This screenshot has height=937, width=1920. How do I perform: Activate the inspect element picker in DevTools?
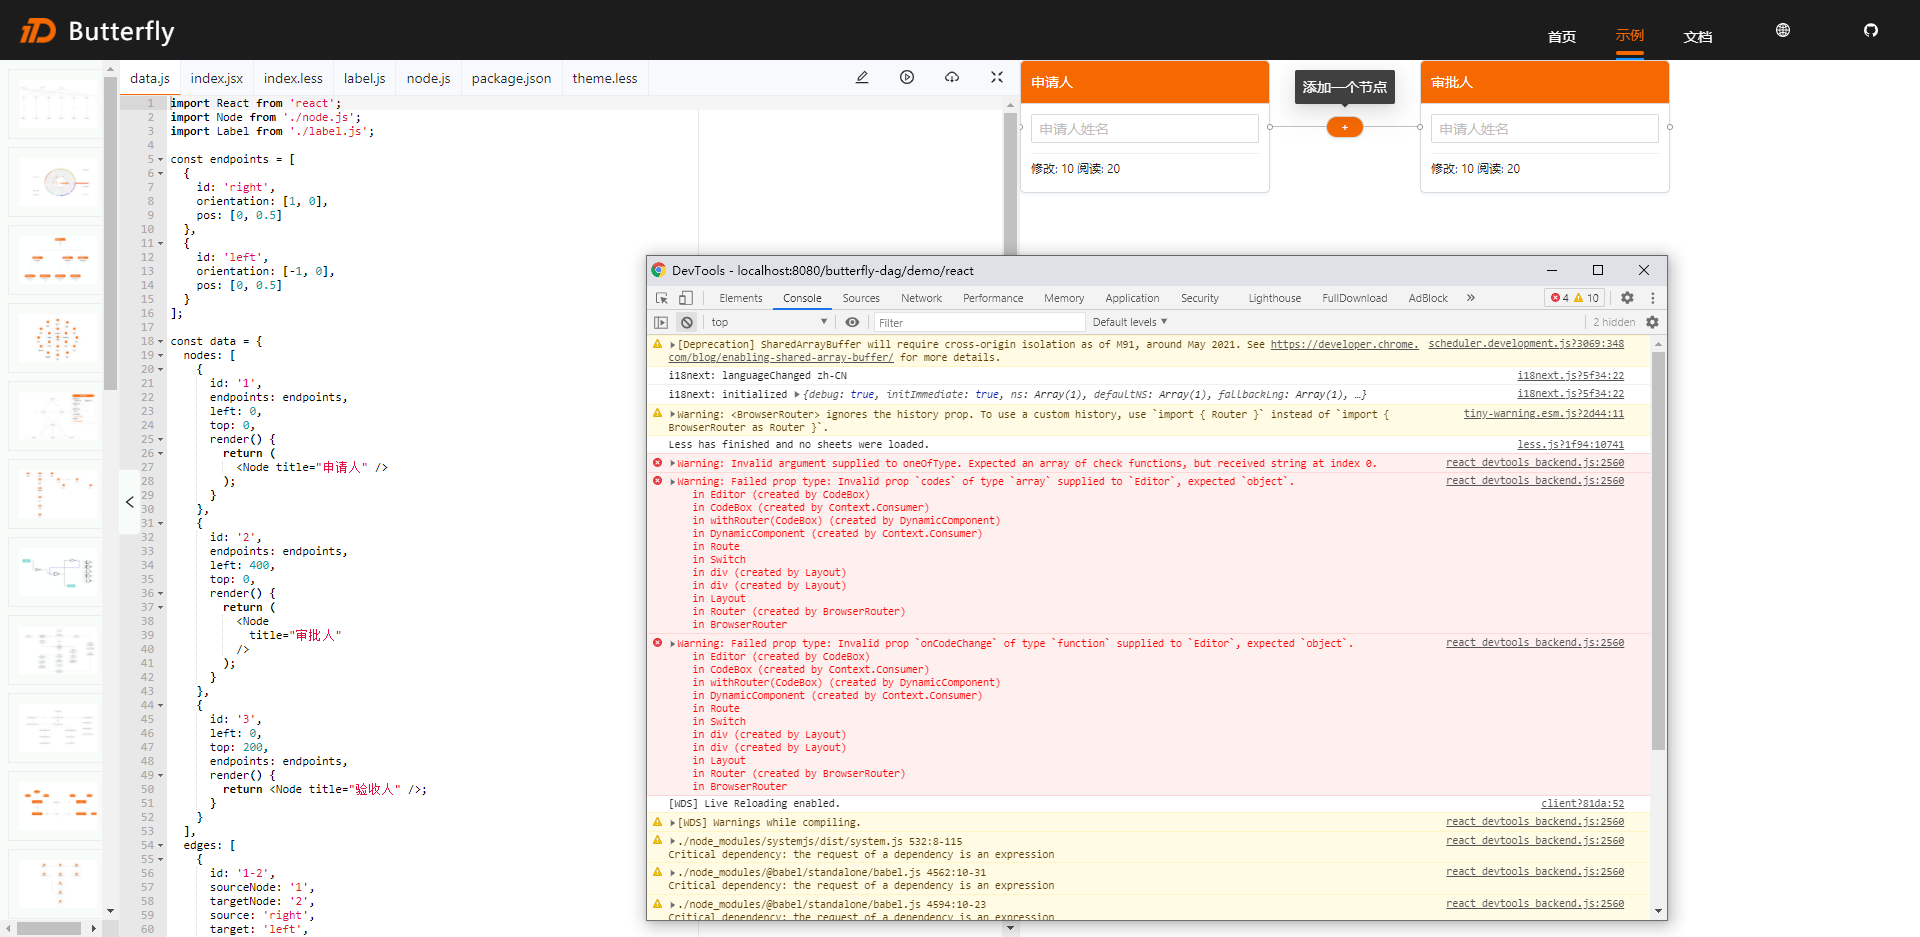660,298
